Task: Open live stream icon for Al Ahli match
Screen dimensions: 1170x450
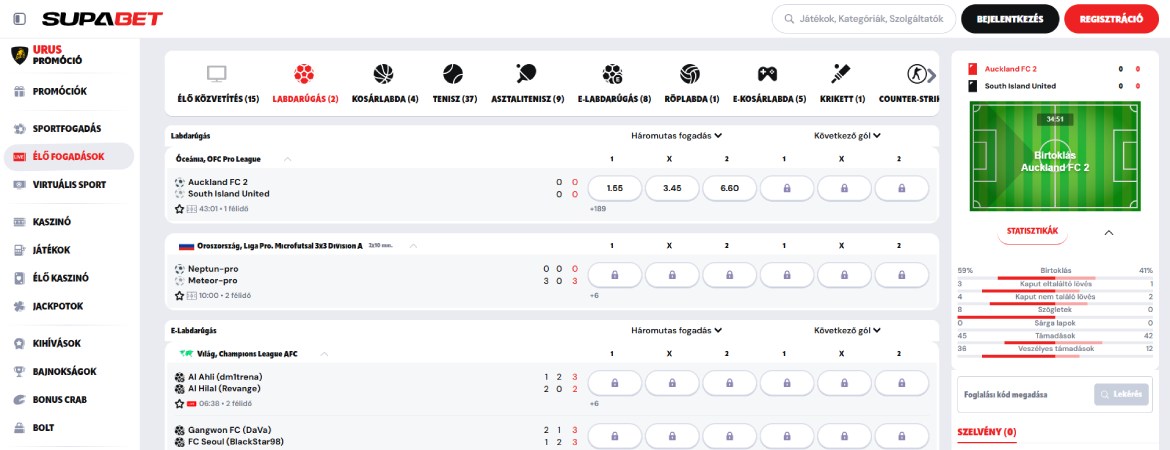Action: (192, 404)
